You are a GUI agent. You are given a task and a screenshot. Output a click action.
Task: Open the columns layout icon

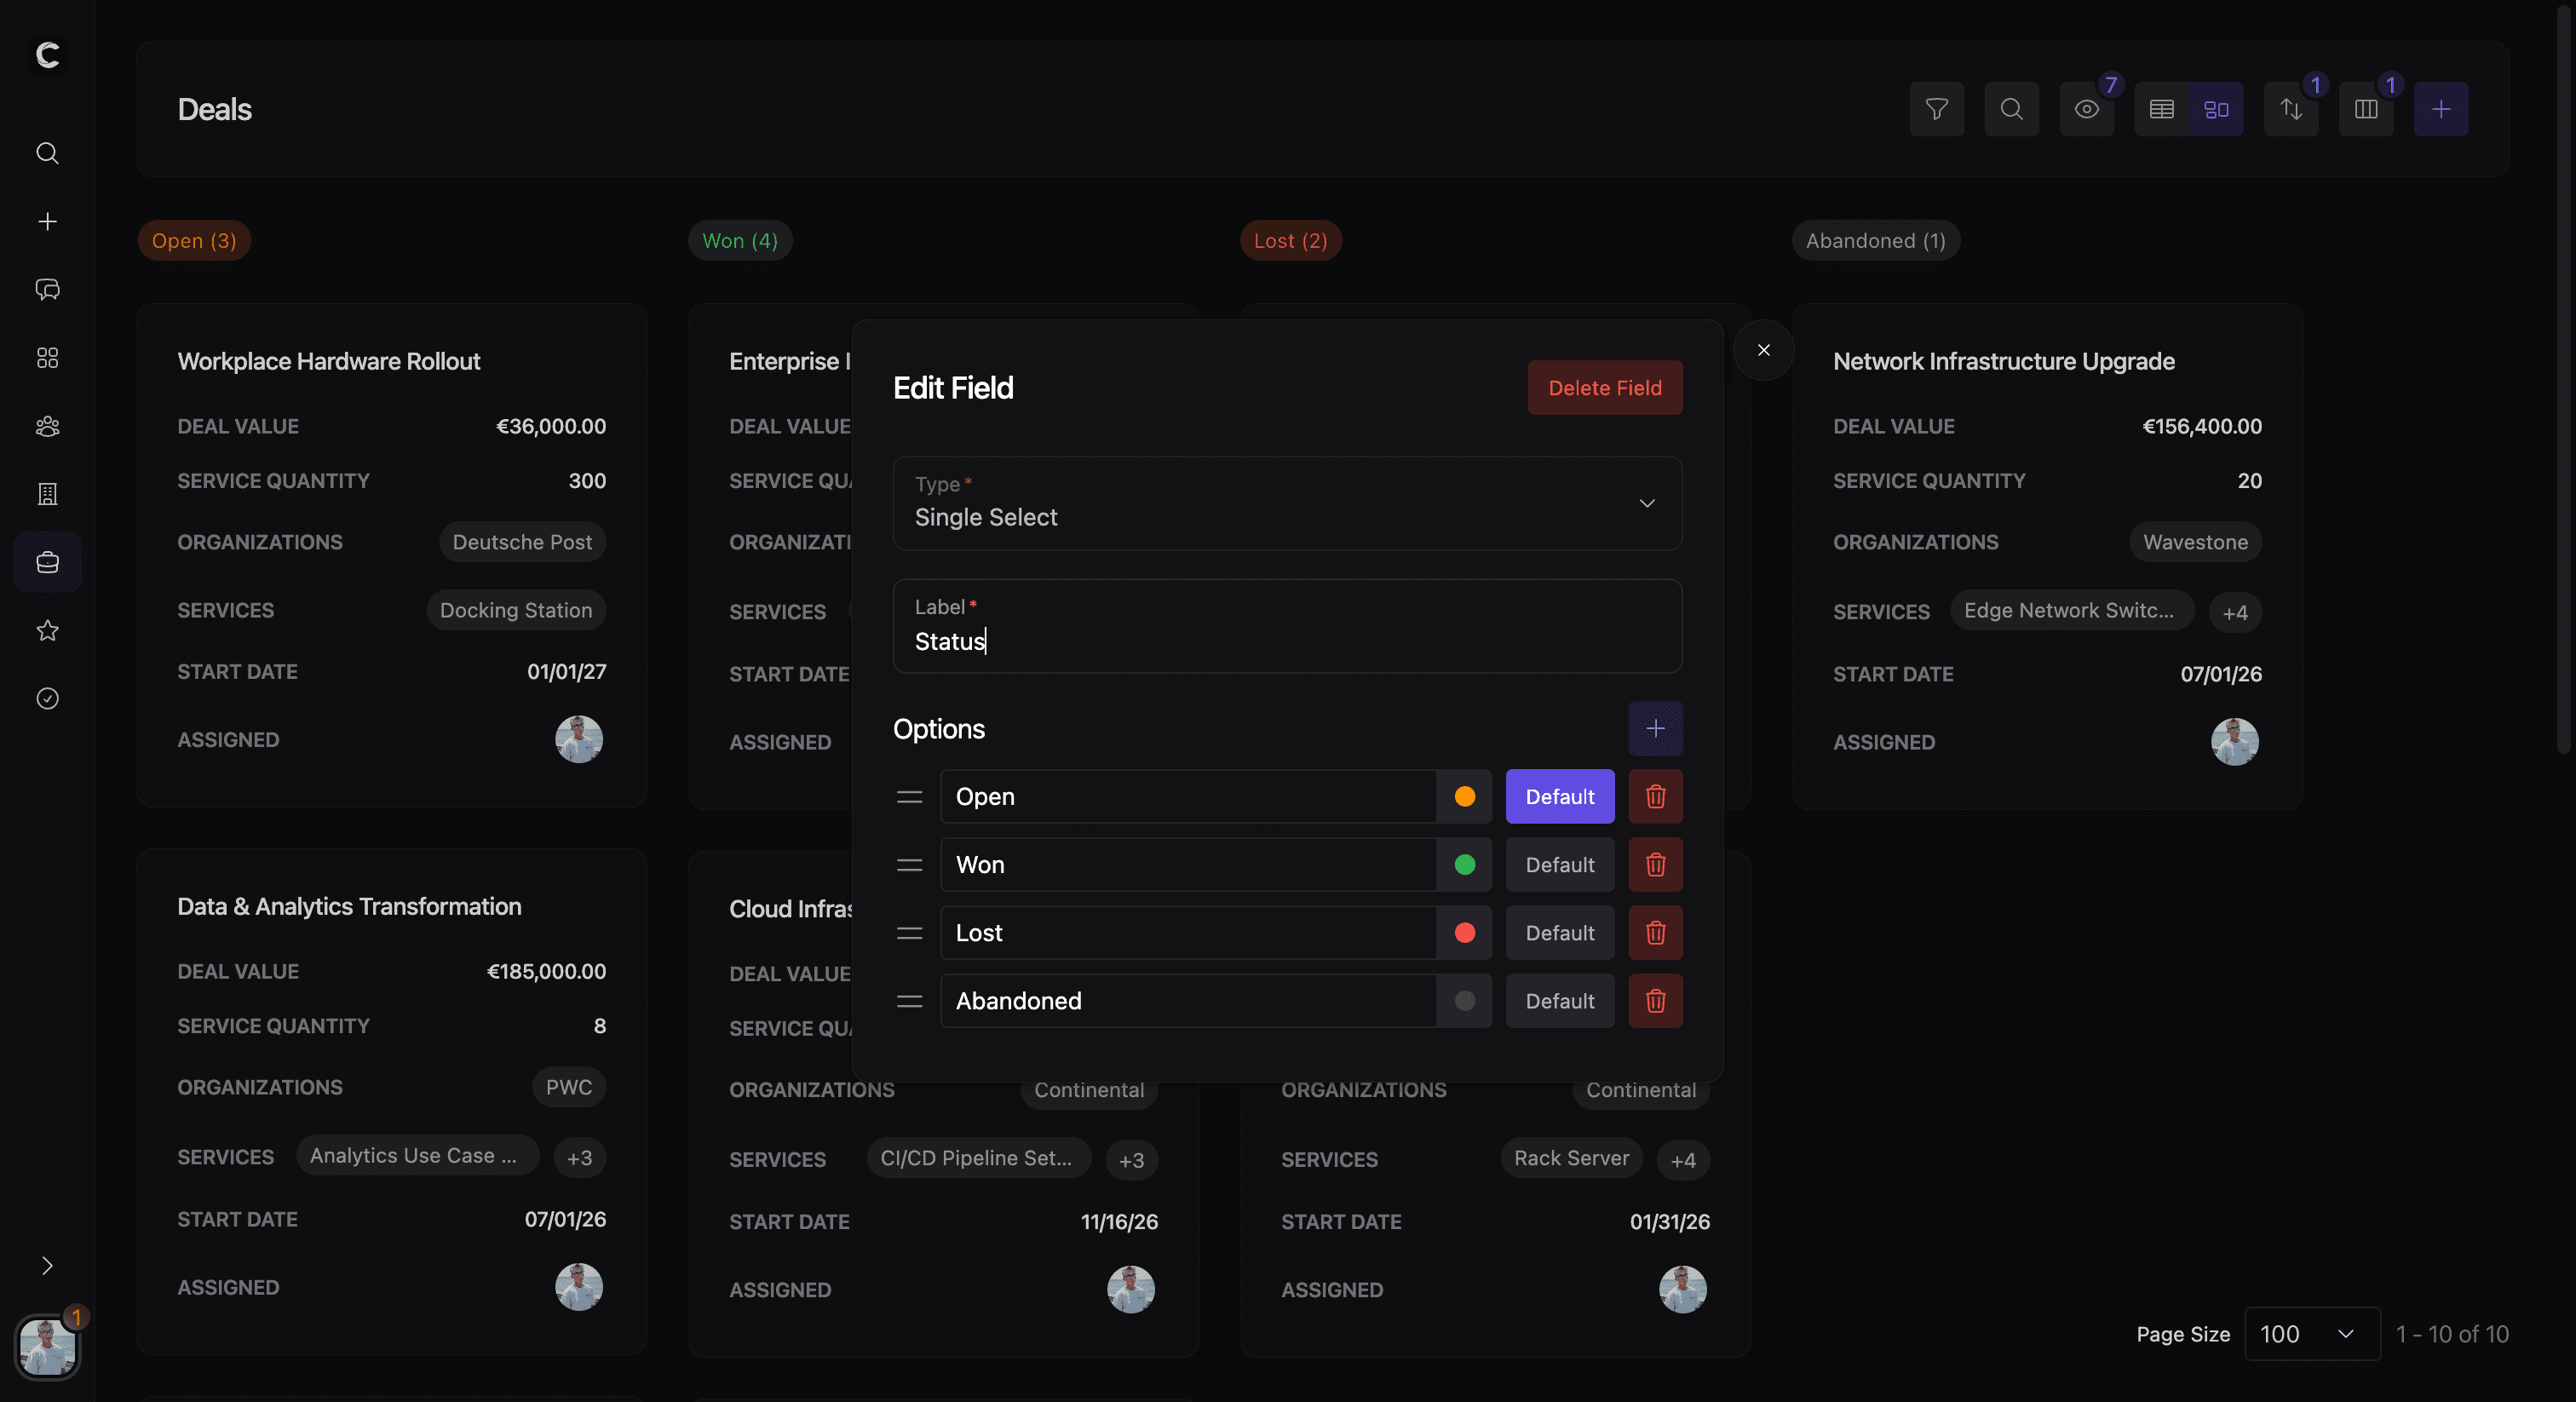tap(2365, 109)
